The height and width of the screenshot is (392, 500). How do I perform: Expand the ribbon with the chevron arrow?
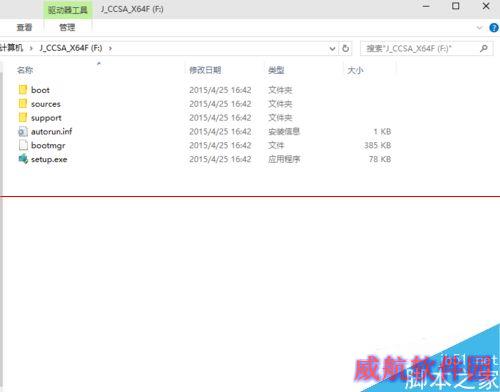click(479, 28)
